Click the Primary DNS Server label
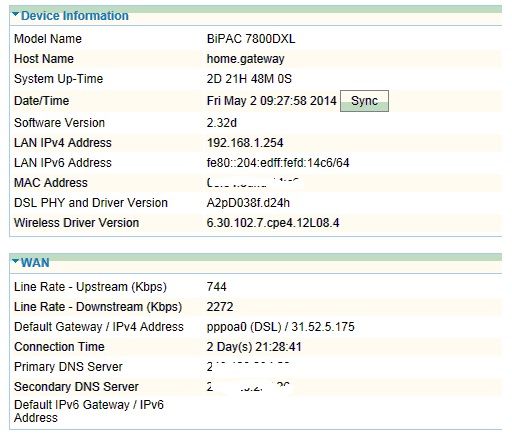The height and width of the screenshot is (439, 512). (x=68, y=367)
